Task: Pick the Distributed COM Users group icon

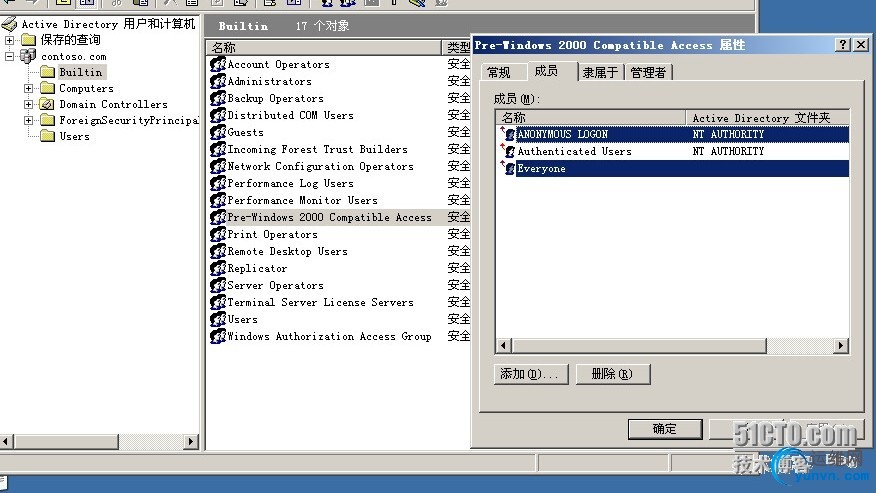Action: click(x=218, y=115)
